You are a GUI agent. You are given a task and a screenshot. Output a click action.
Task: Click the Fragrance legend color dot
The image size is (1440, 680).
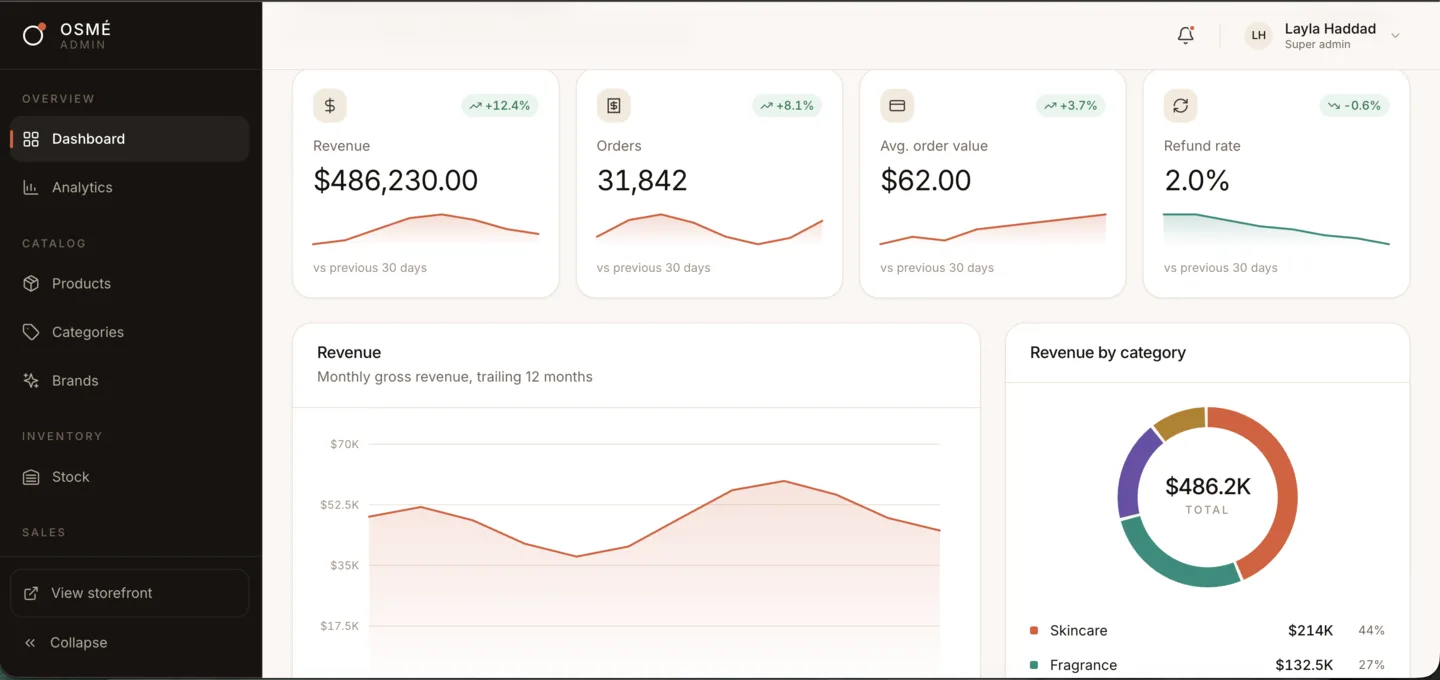coord(1034,665)
